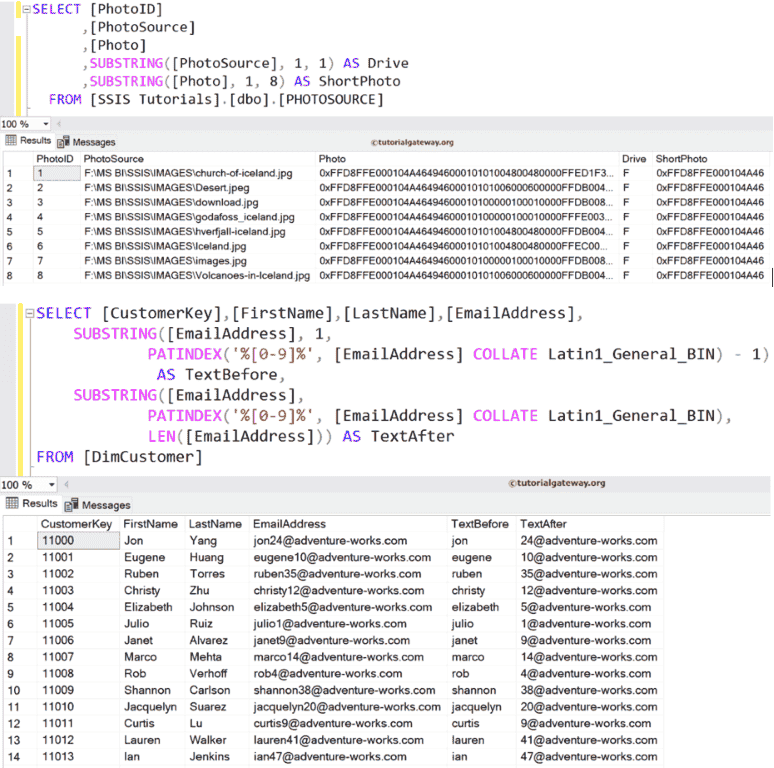The image size is (774, 768).
Task: Click the upper Results grid icon
Action: click(11, 141)
